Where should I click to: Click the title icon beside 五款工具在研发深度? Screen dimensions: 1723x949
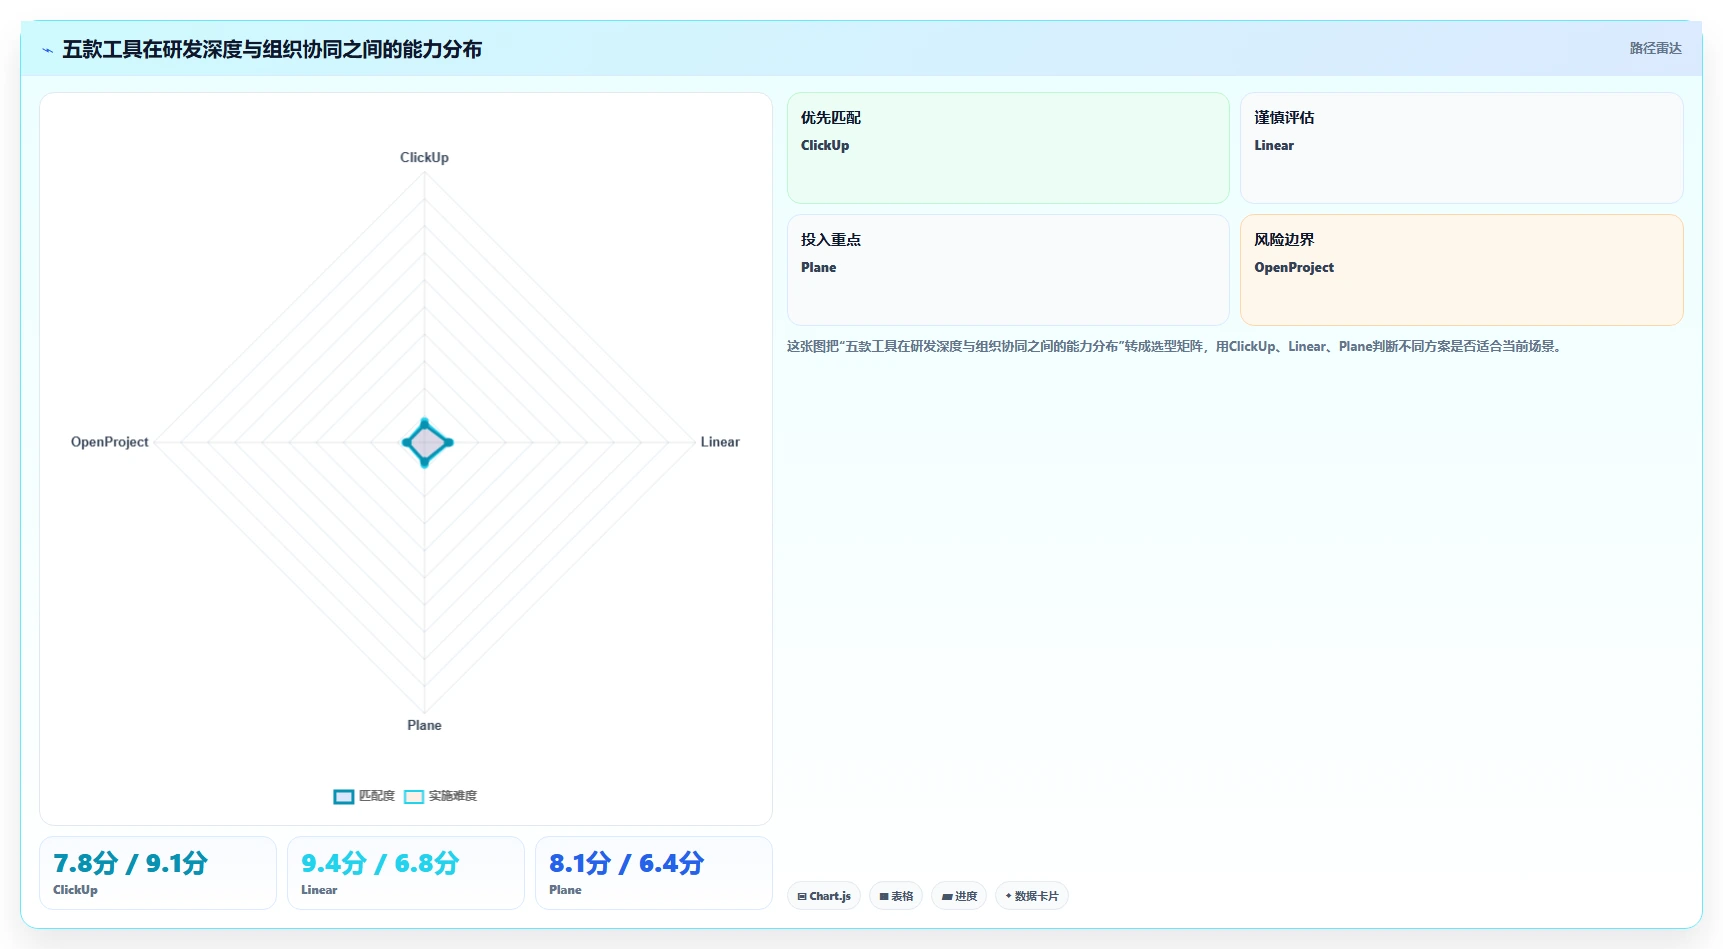tap(47, 50)
